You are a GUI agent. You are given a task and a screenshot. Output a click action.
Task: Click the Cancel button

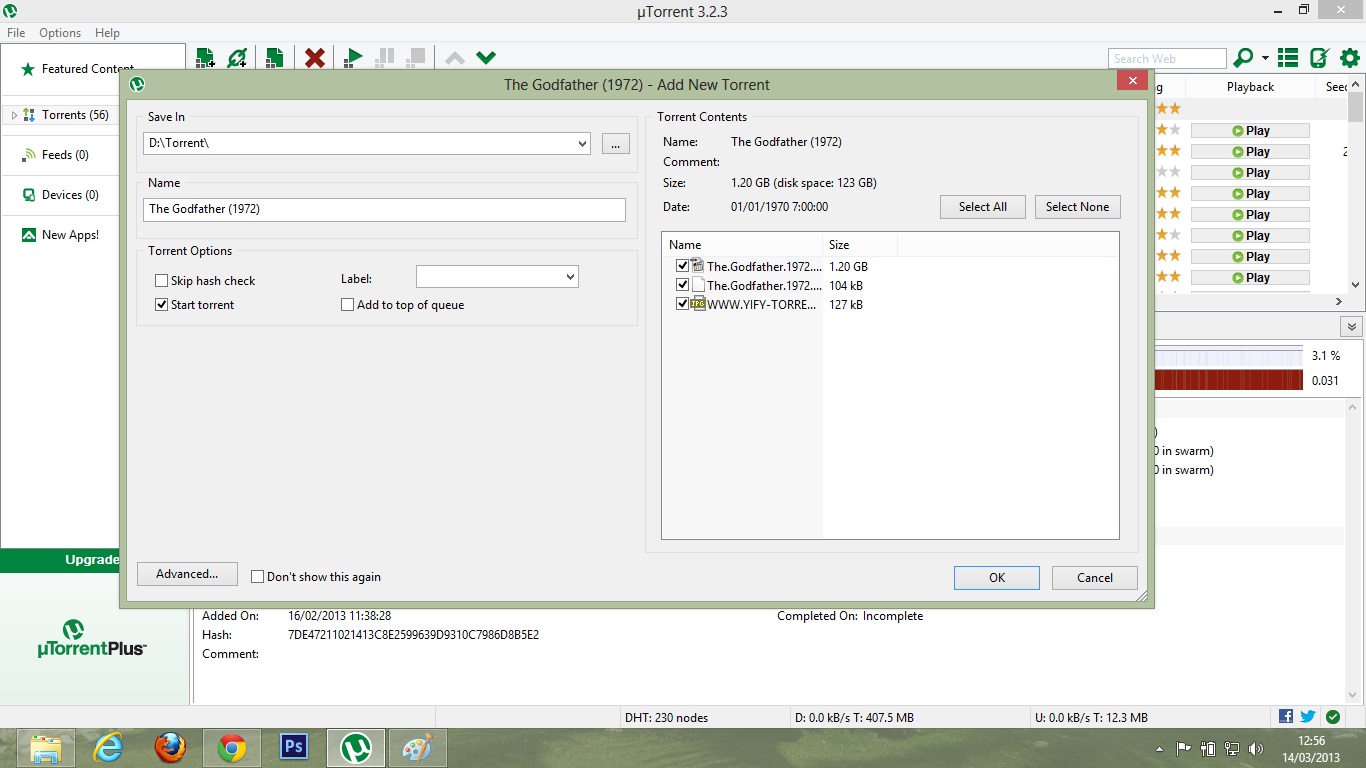tap(1095, 578)
